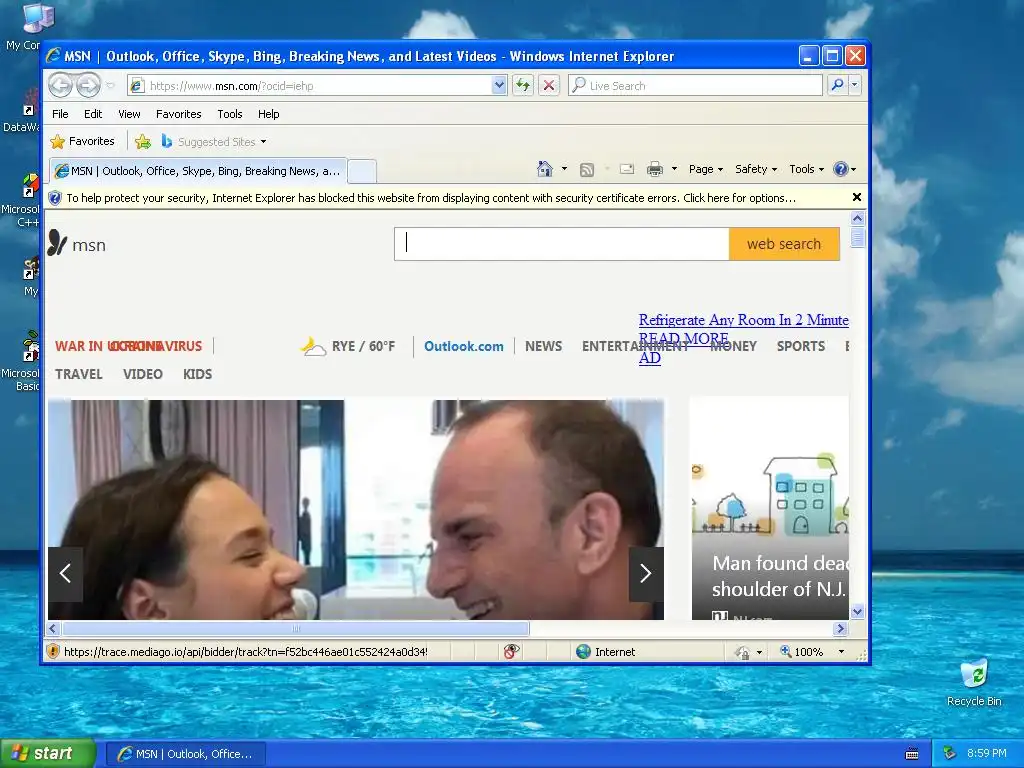Open the Page command bar menu
Image resolution: width=1024 pixels, height=768 pixels.
click(705, 169)
